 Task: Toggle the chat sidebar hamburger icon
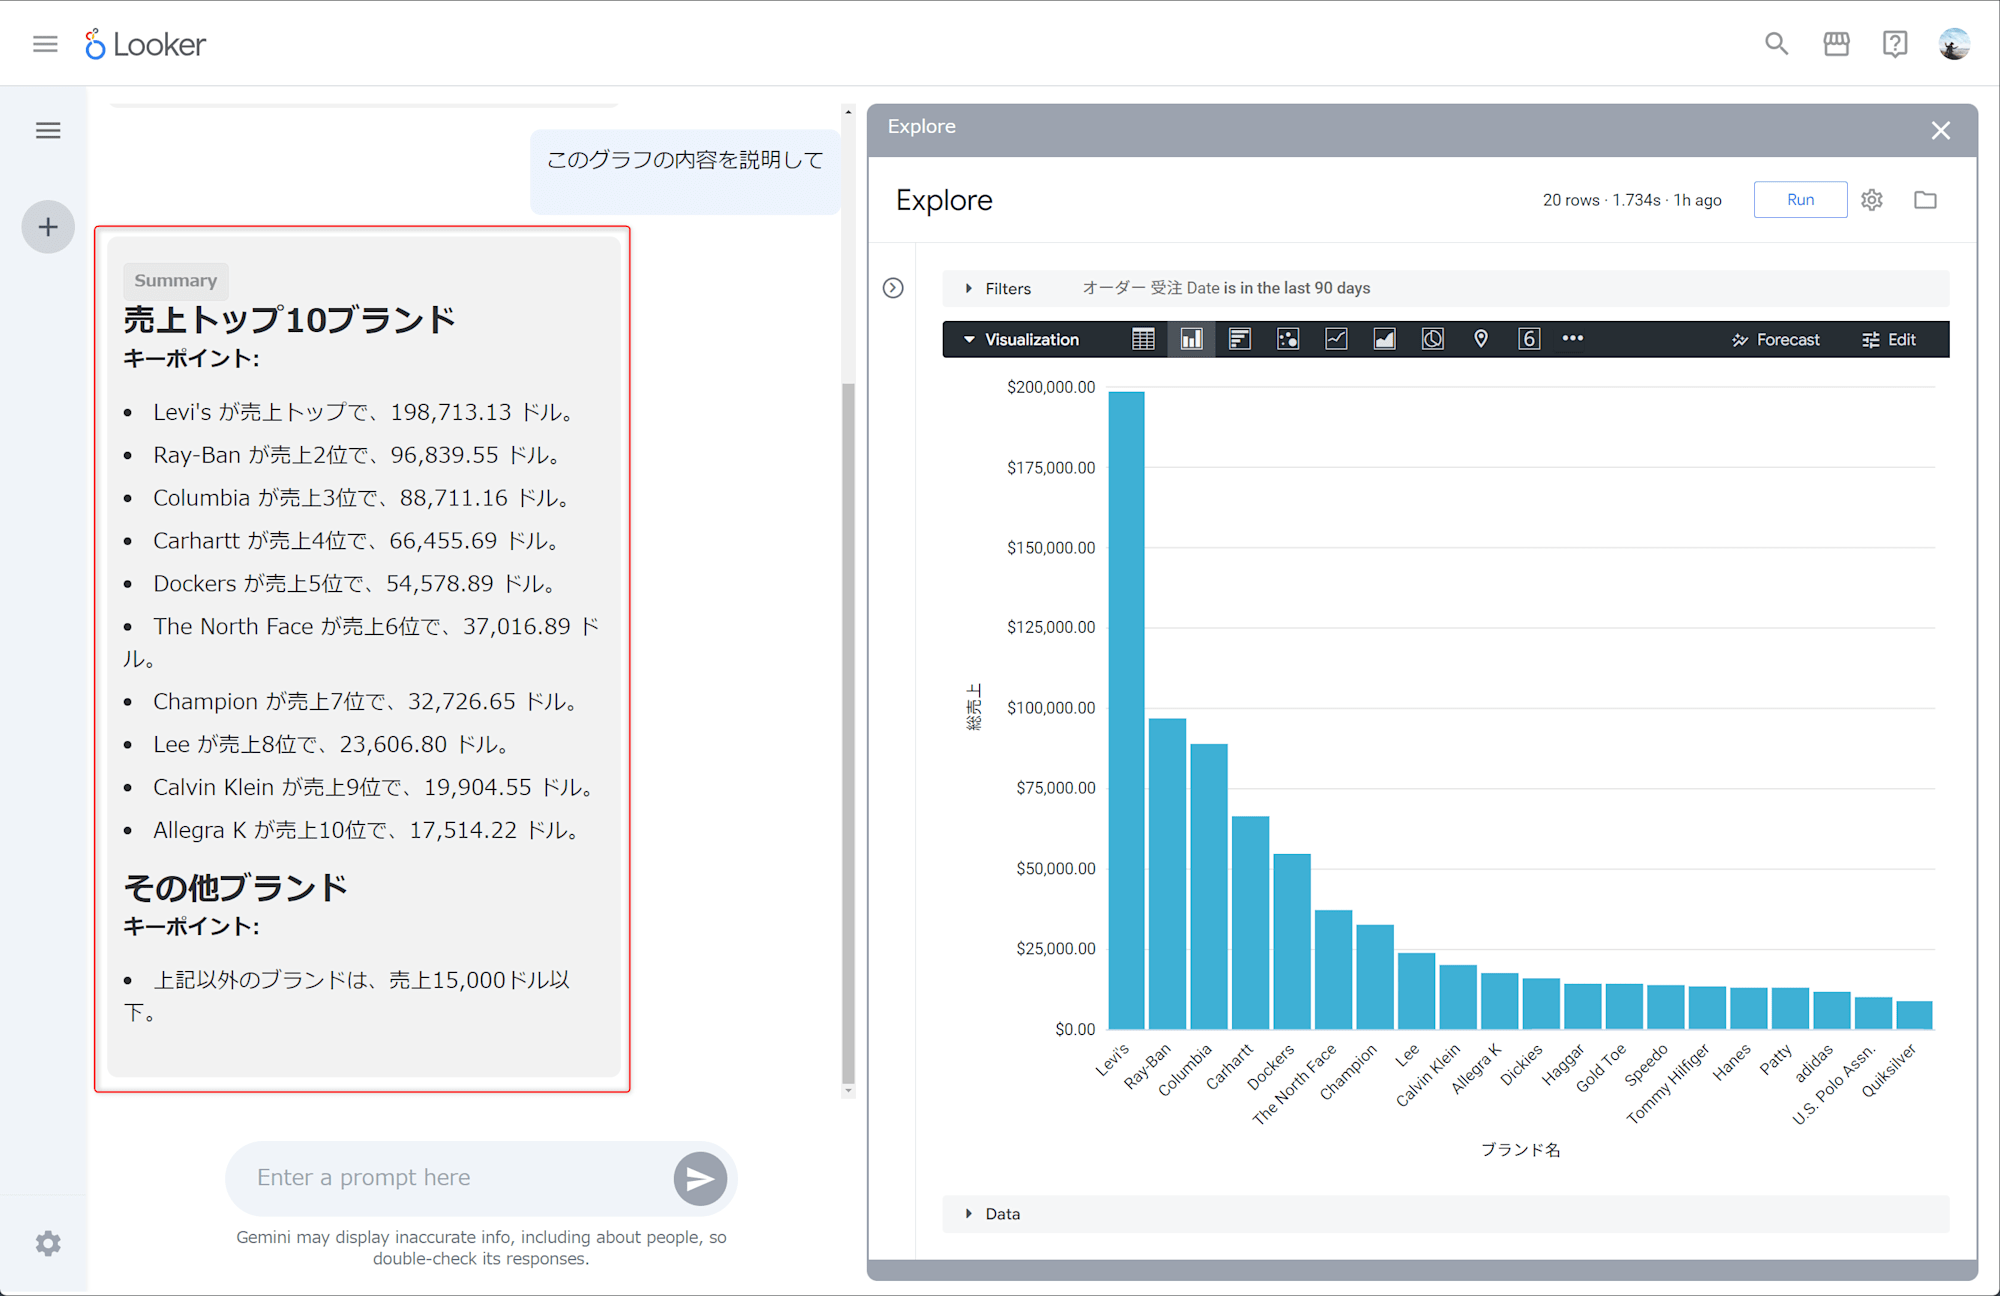pos(48,130)
